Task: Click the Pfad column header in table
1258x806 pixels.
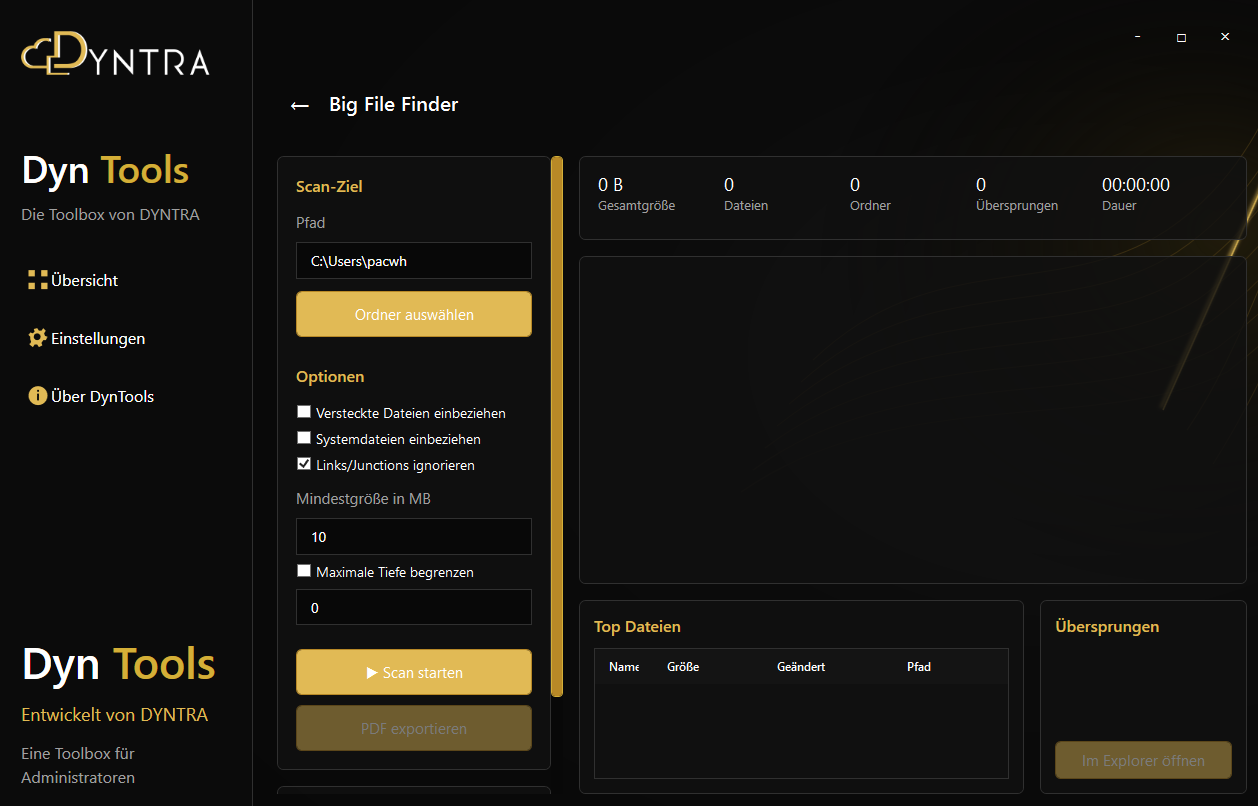Action: point(919,666)
